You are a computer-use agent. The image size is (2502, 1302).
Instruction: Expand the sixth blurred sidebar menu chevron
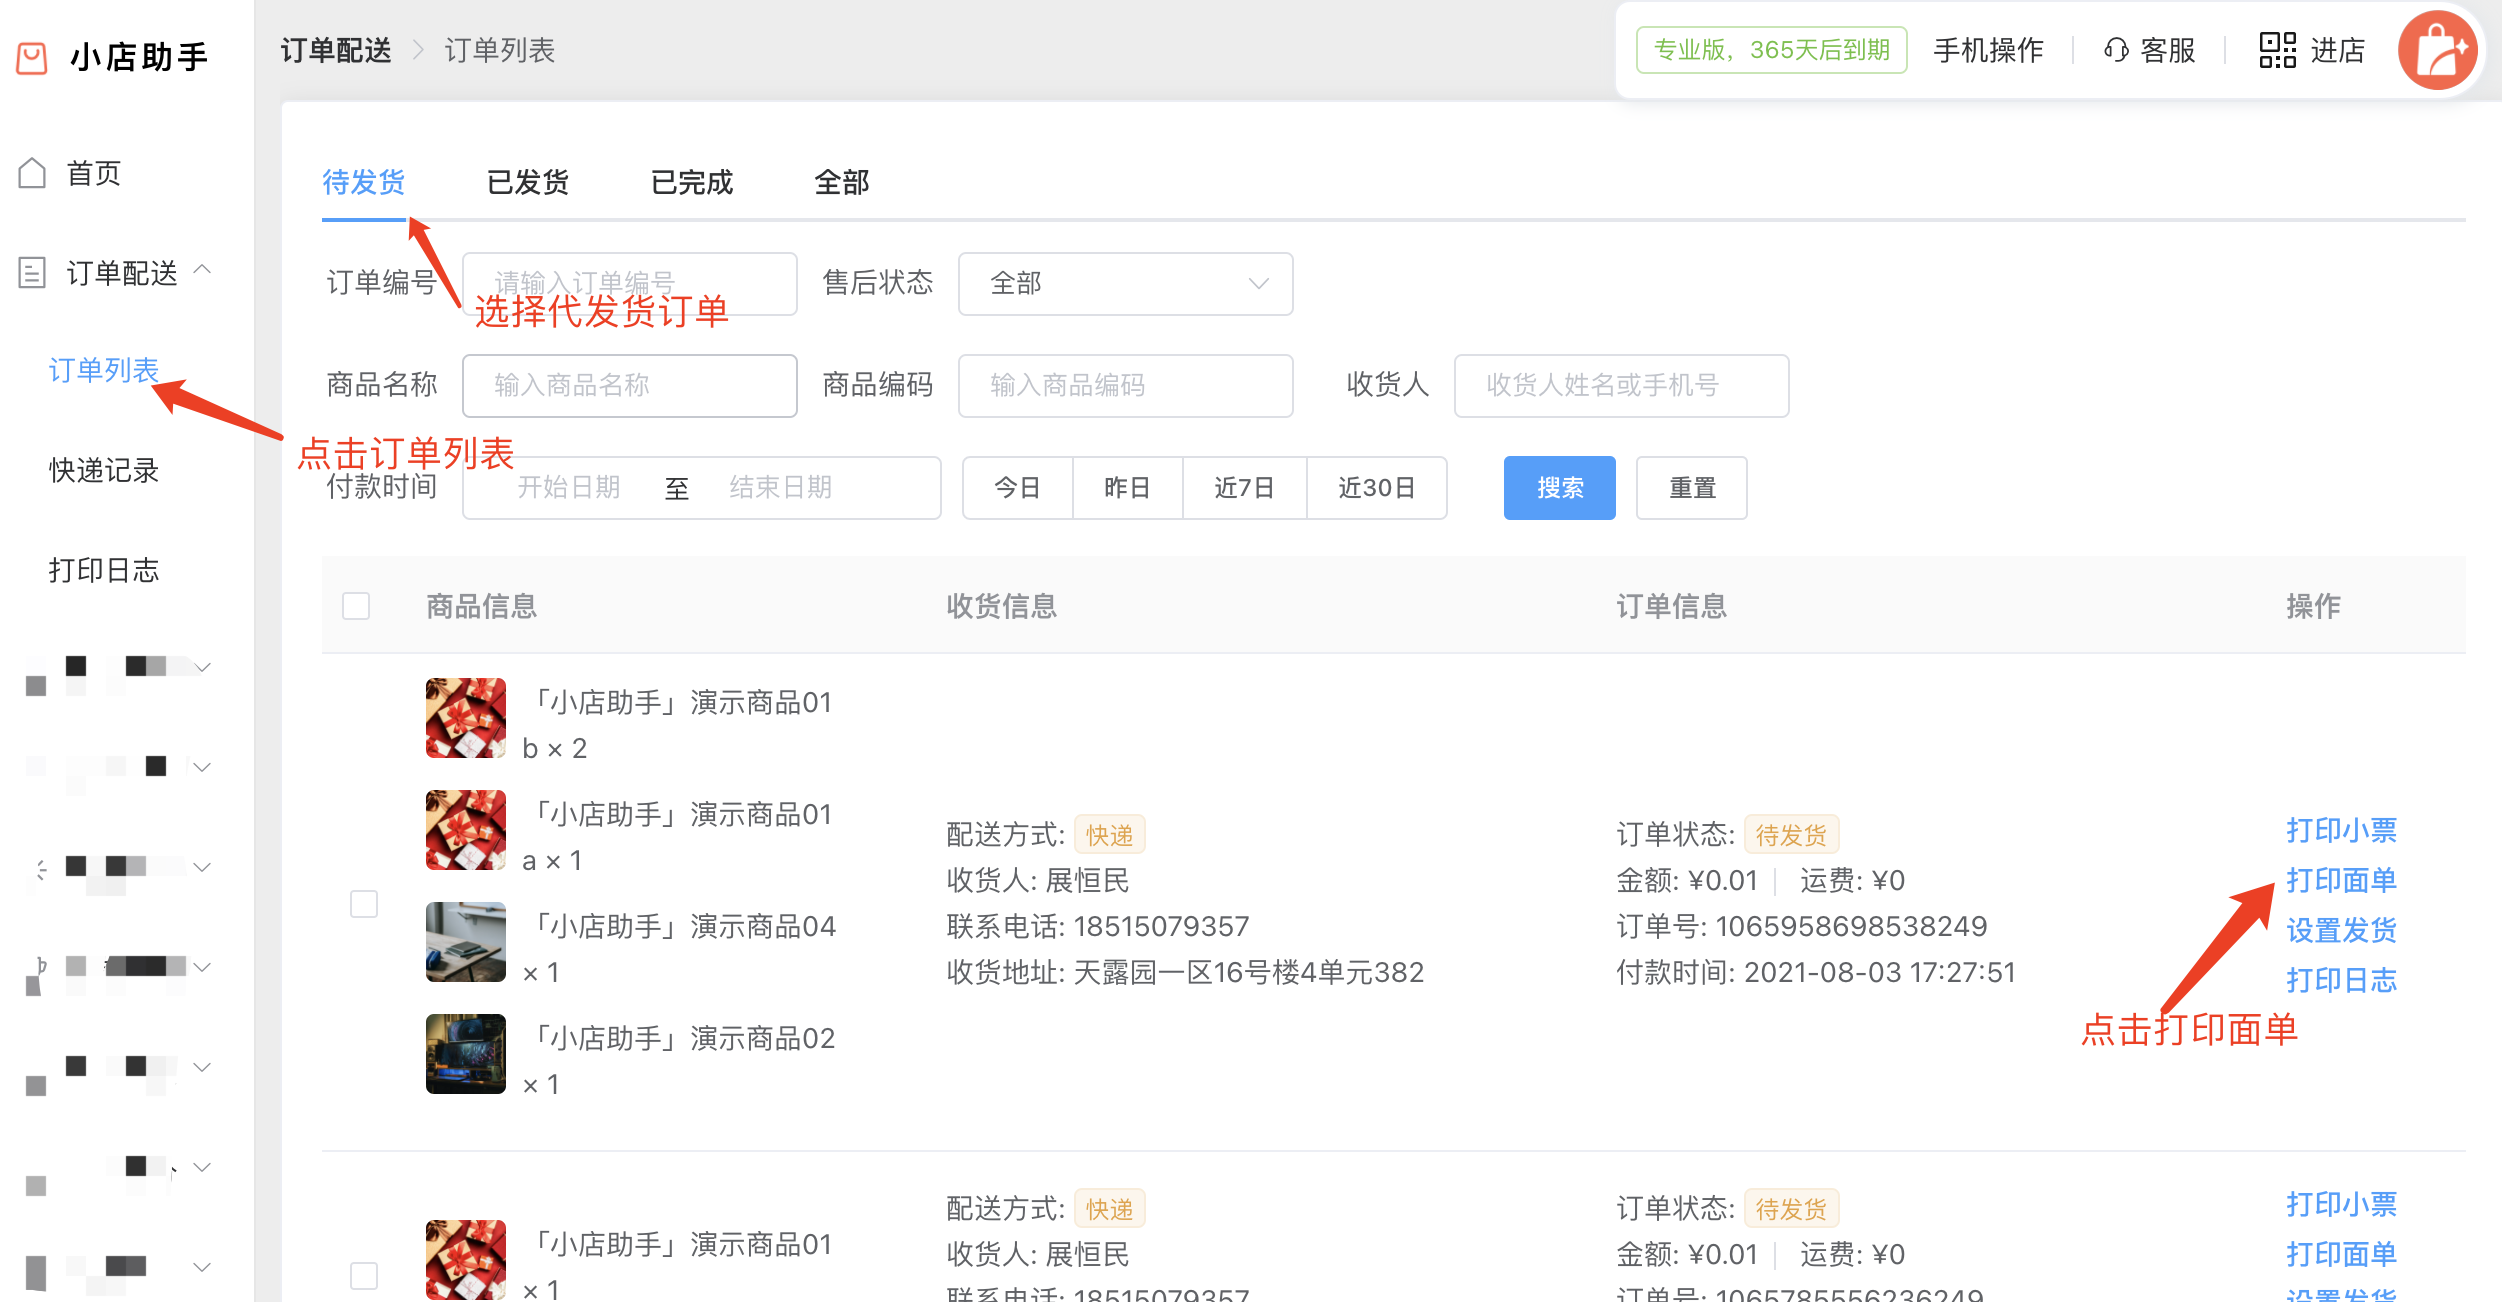coord(203,1167)
